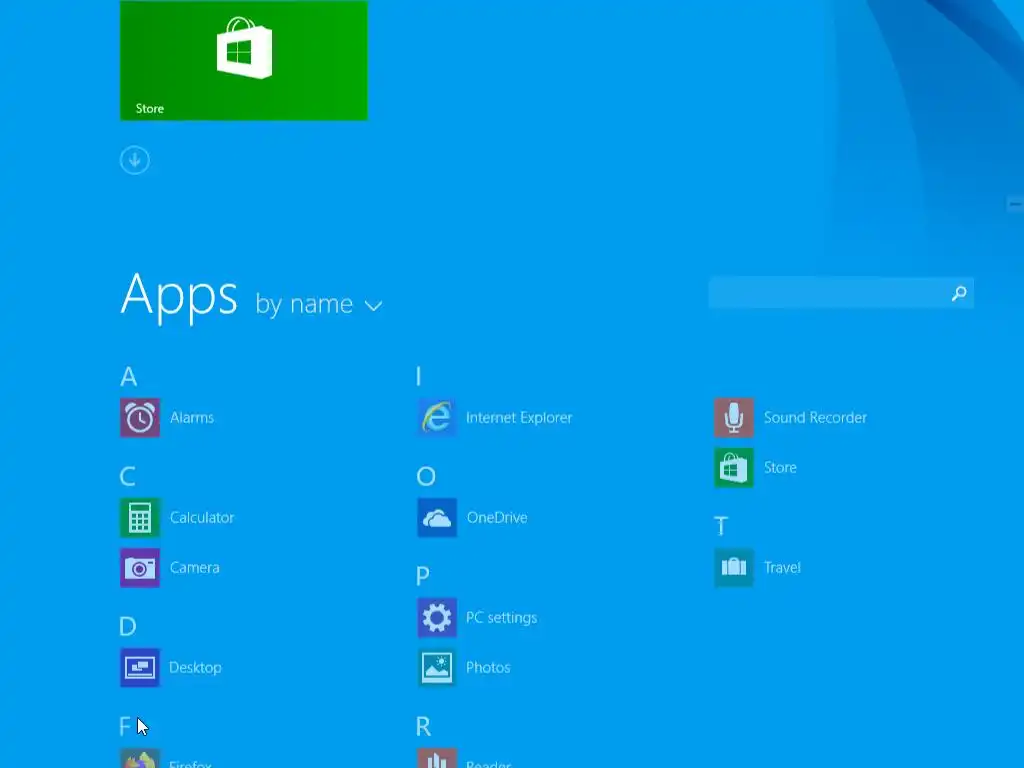Click the search magnifier icon
The width and height of the screenshot is (1024, 768).
[959, 293]
